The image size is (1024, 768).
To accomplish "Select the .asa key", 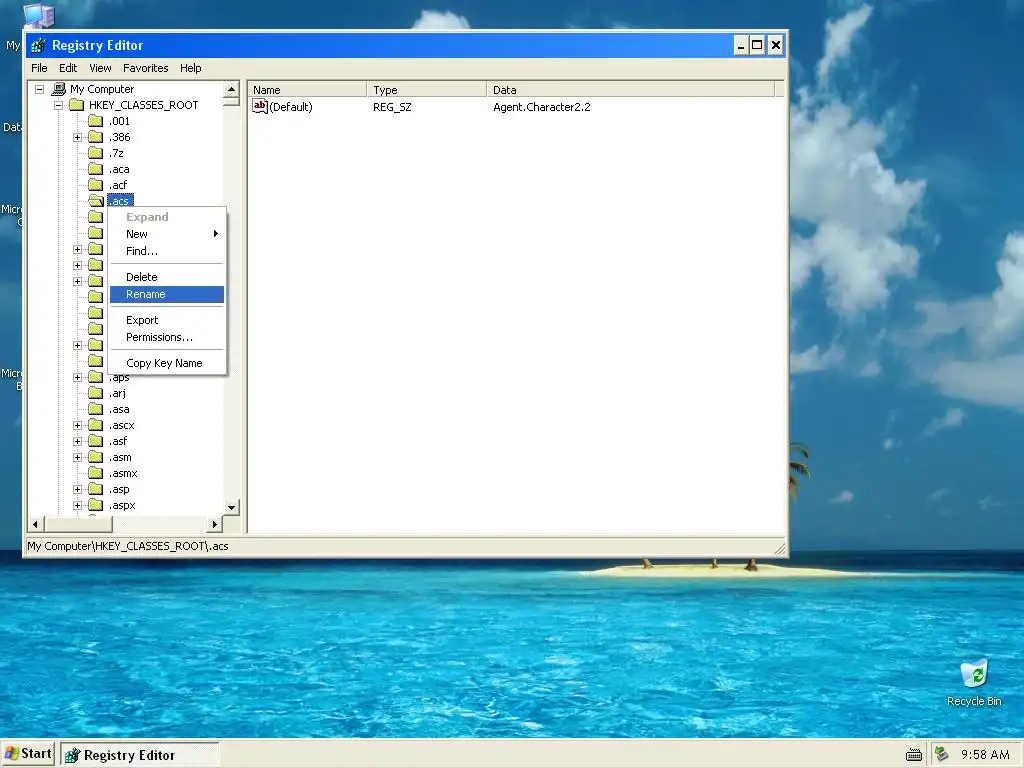I will [119, 409].
